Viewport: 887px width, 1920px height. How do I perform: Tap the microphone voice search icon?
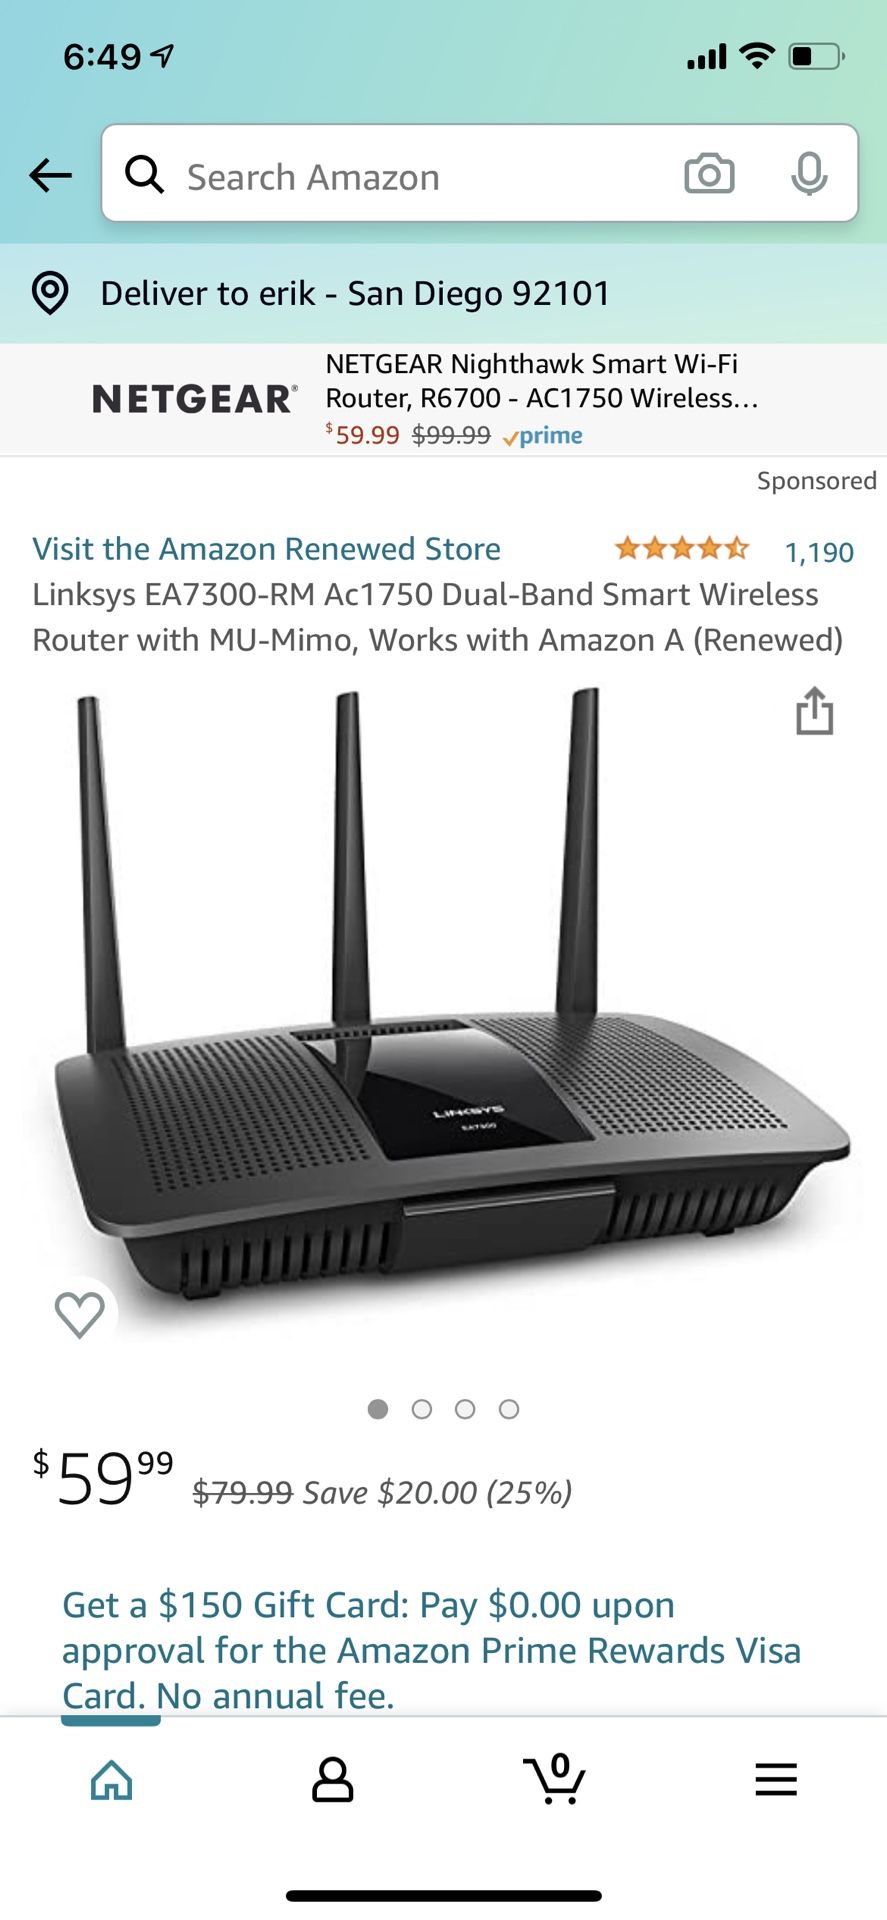coord(809,174)
